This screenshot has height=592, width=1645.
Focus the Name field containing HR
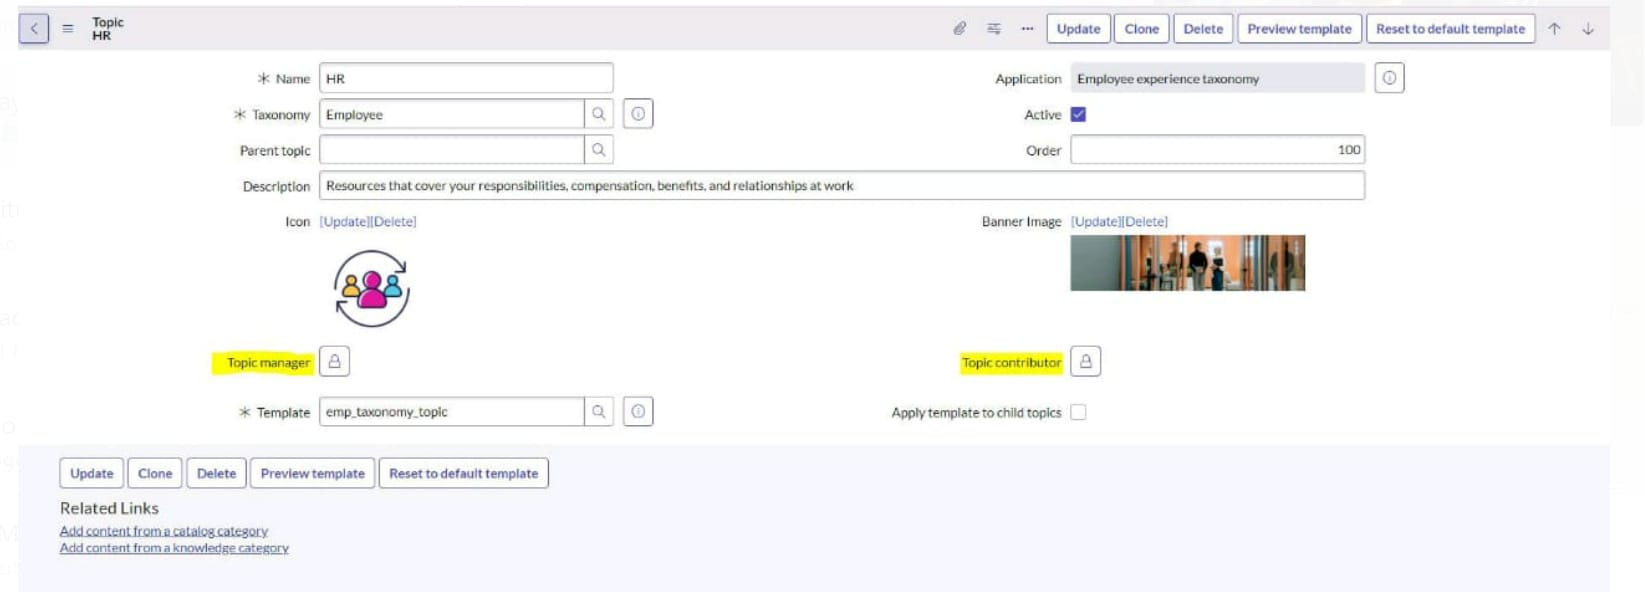pos(466,78)
